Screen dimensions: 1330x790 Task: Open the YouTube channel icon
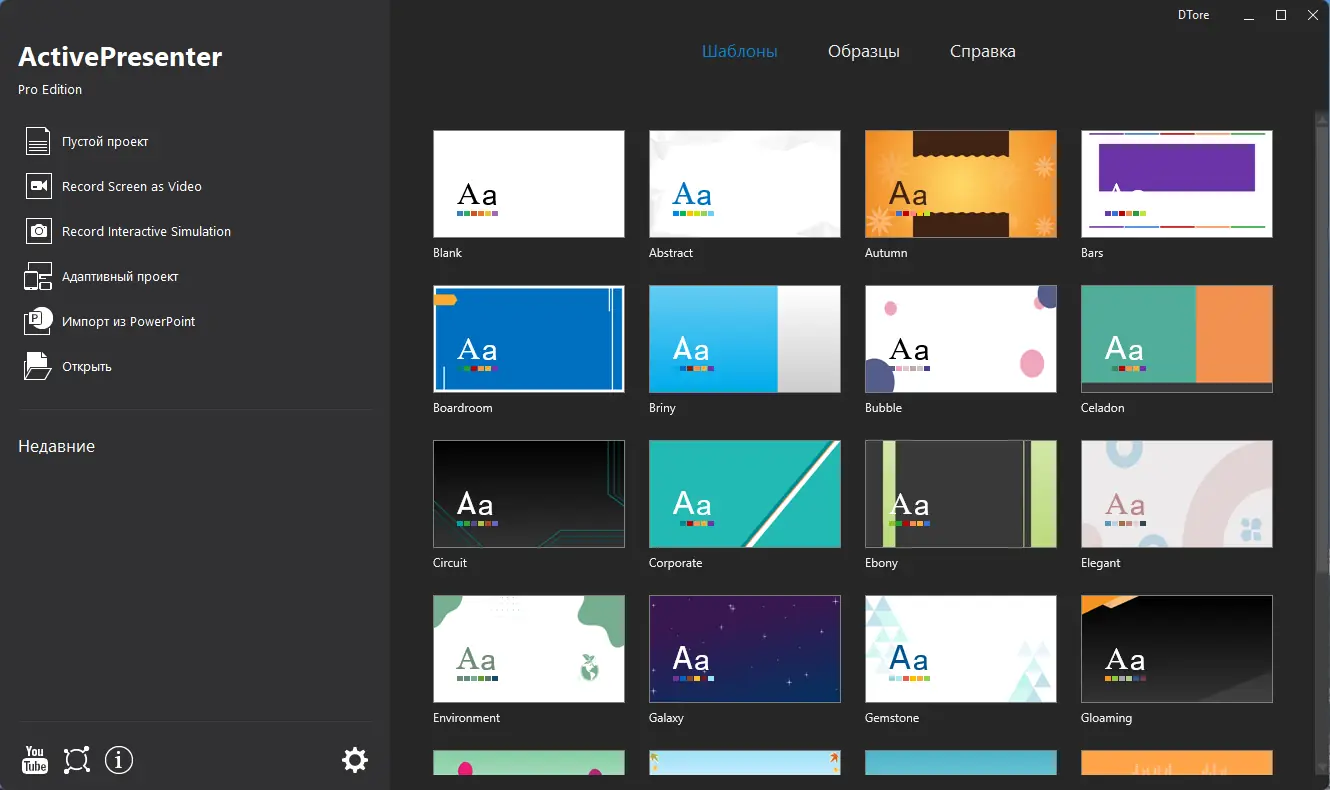pyautogui.click(x=35, y=760)
